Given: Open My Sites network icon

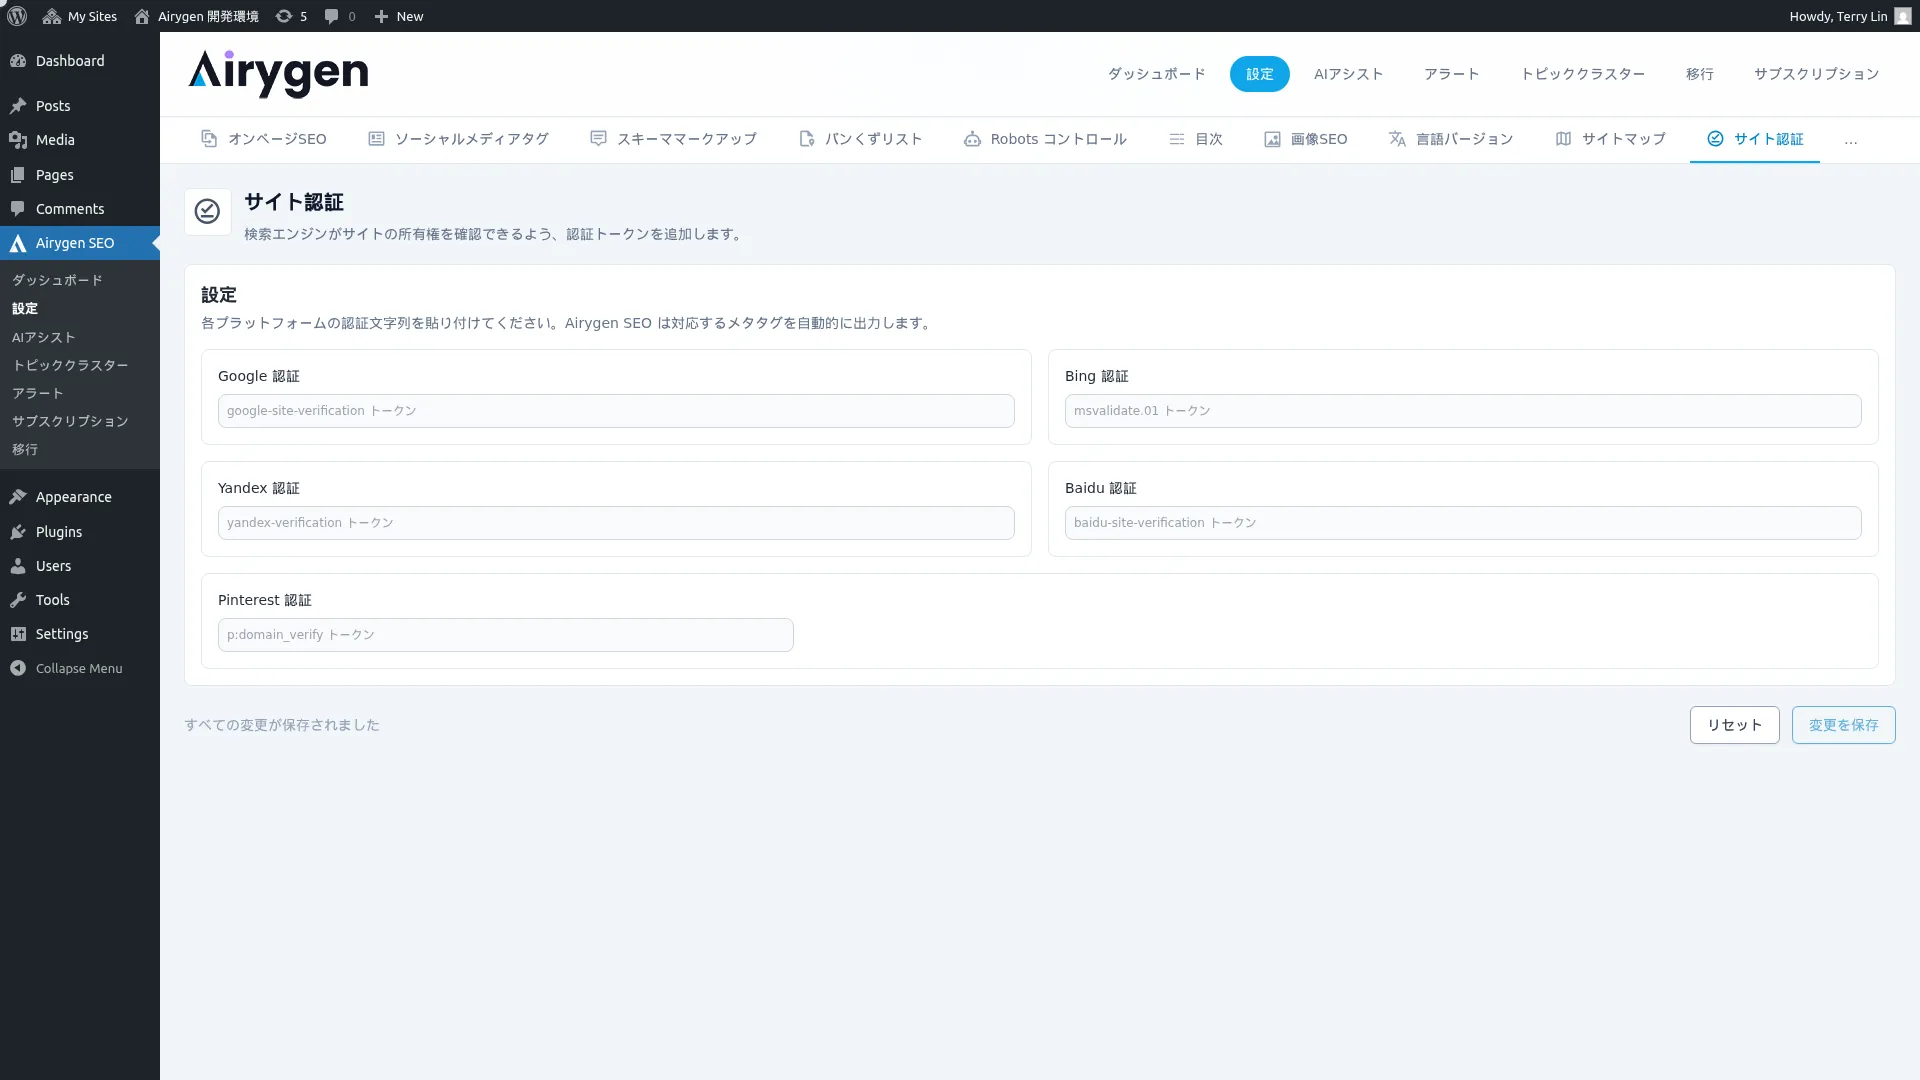Looking at the screenshot, I should 52,16.
